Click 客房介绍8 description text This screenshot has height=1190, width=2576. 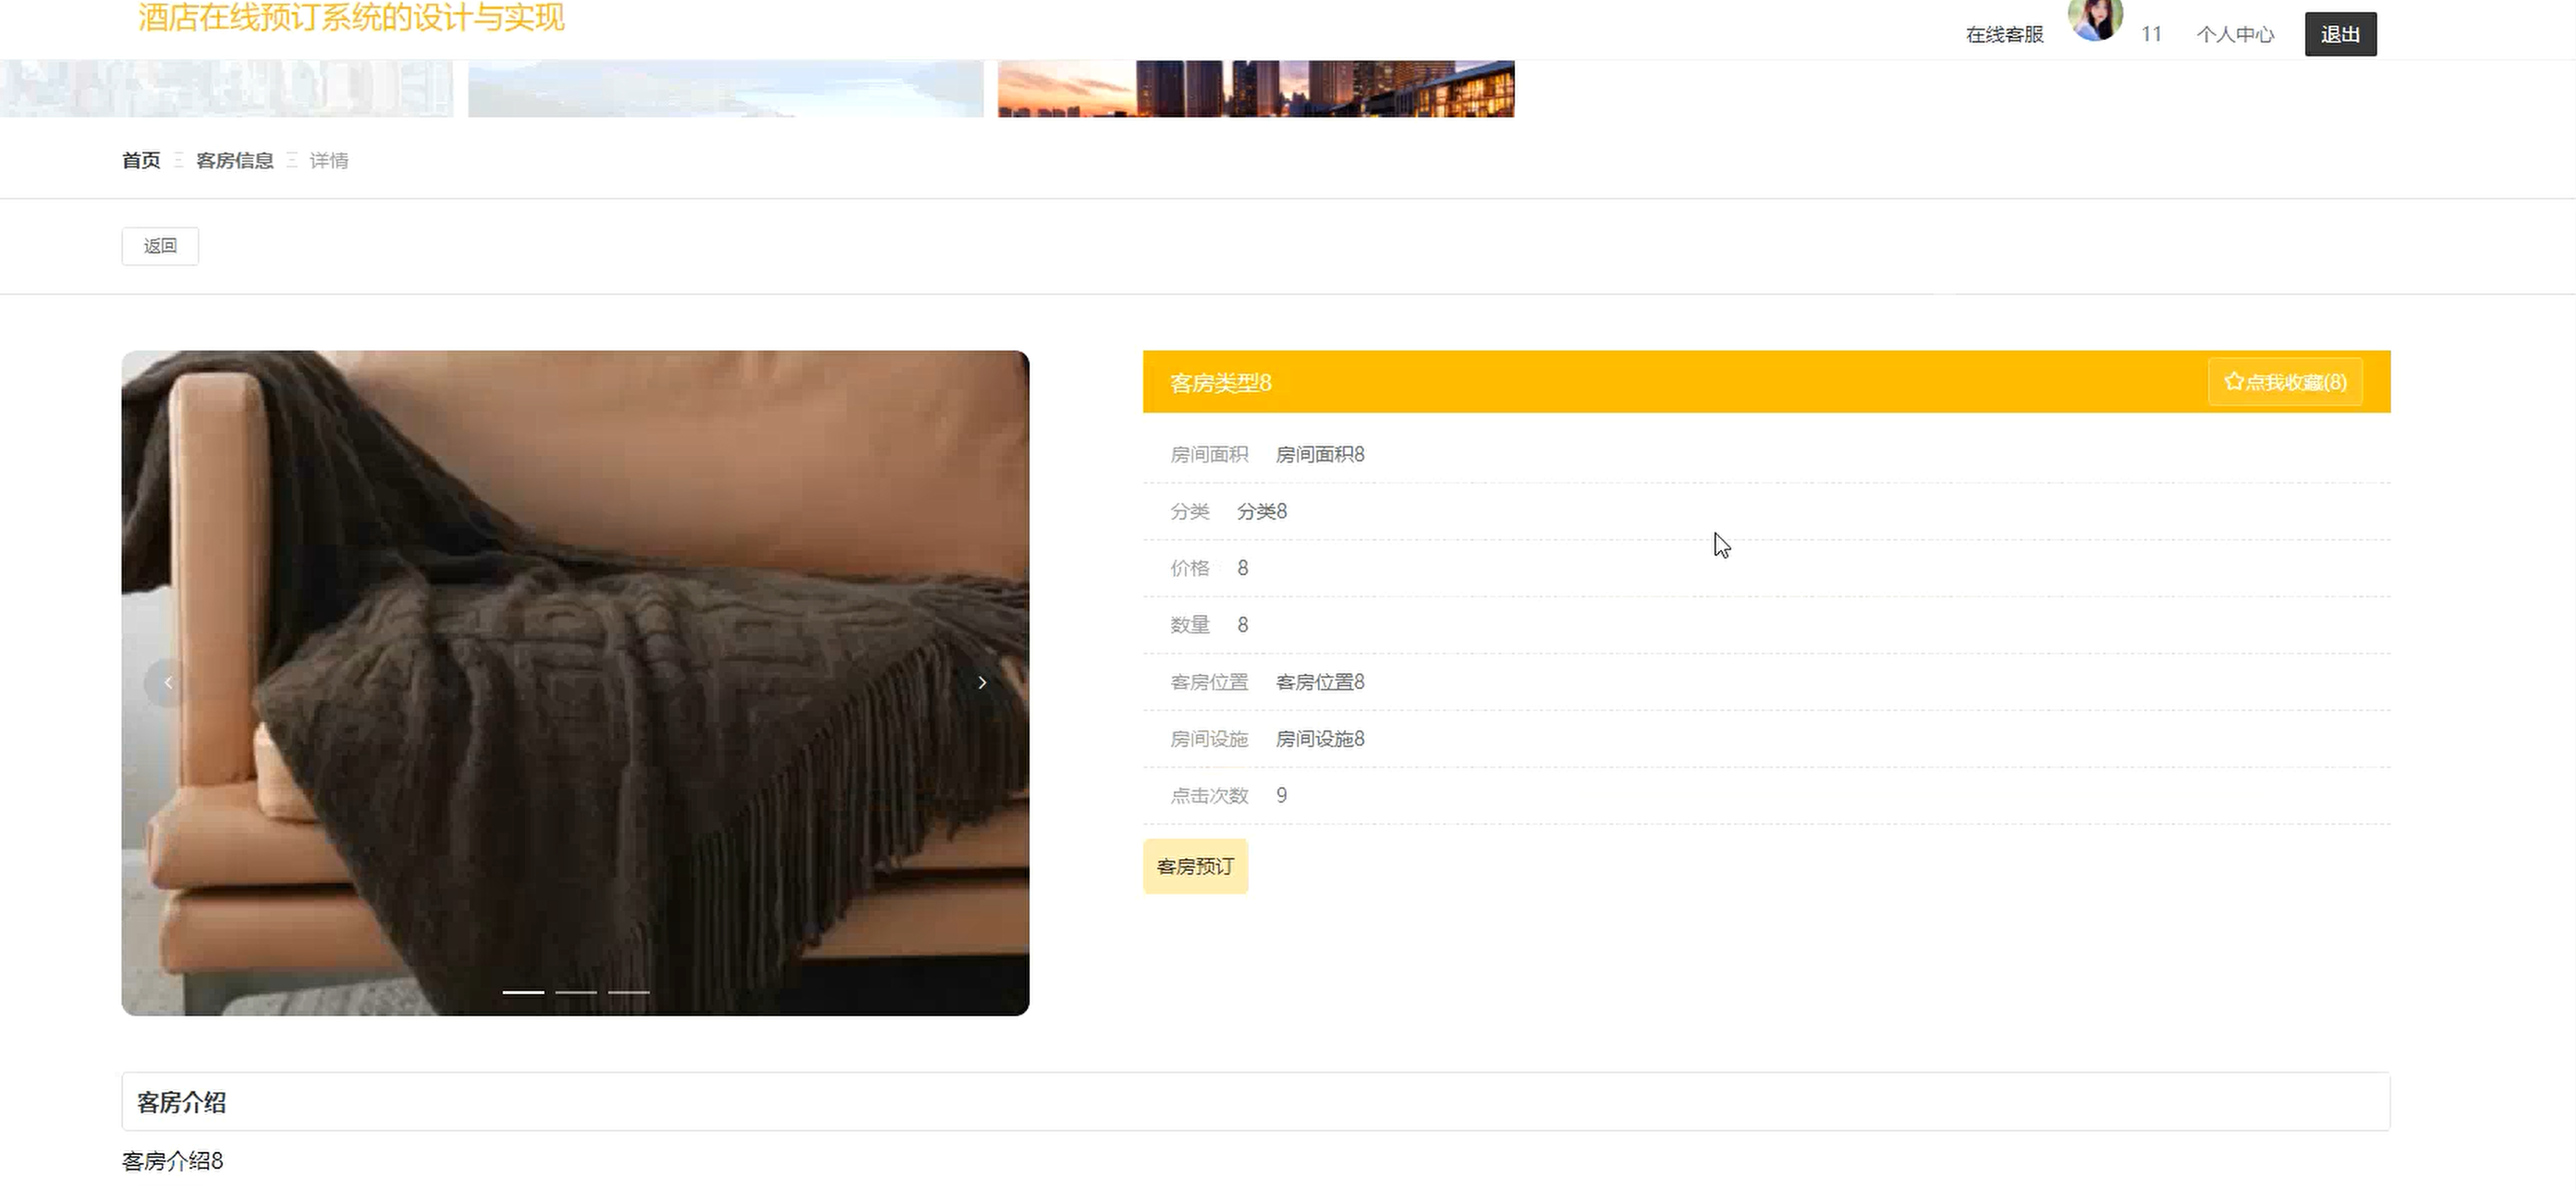pyautogui.click(x=172, y=1161)
